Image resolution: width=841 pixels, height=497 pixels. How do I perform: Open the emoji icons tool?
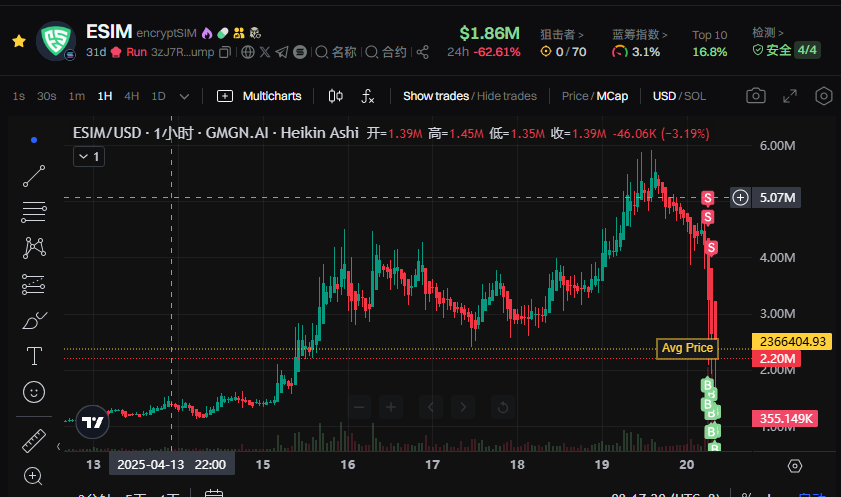(x=34, y=392)
